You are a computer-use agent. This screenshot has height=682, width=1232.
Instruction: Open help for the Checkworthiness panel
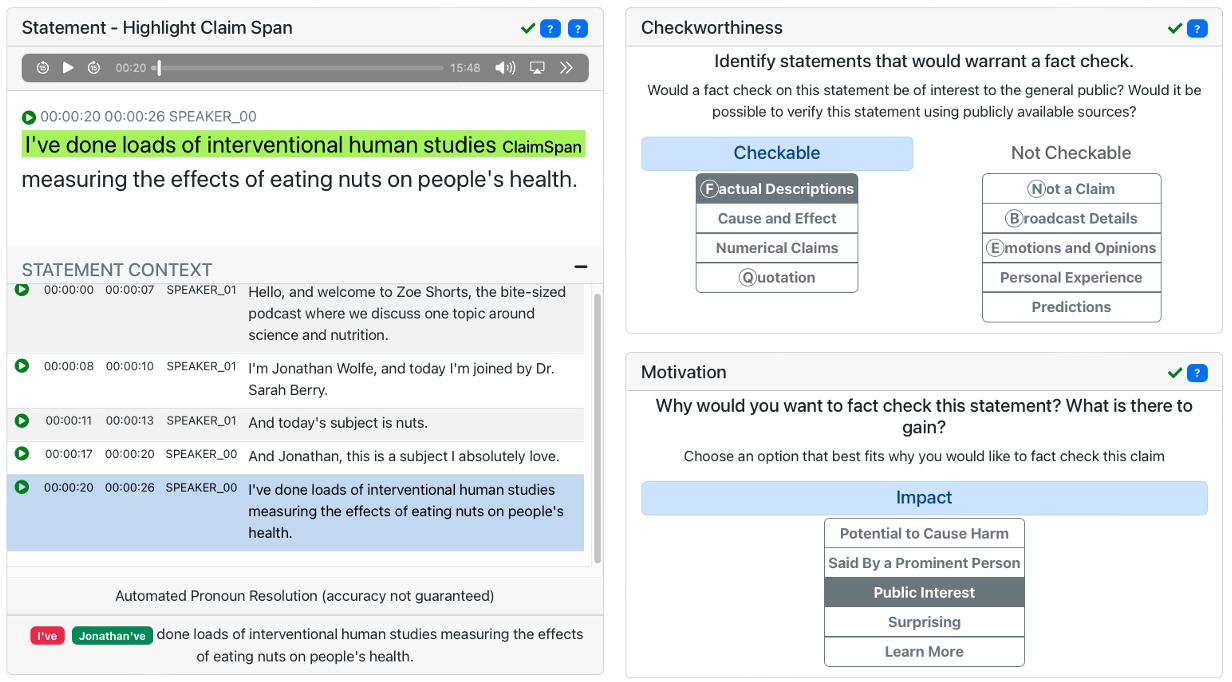[x=1197, y=28]
